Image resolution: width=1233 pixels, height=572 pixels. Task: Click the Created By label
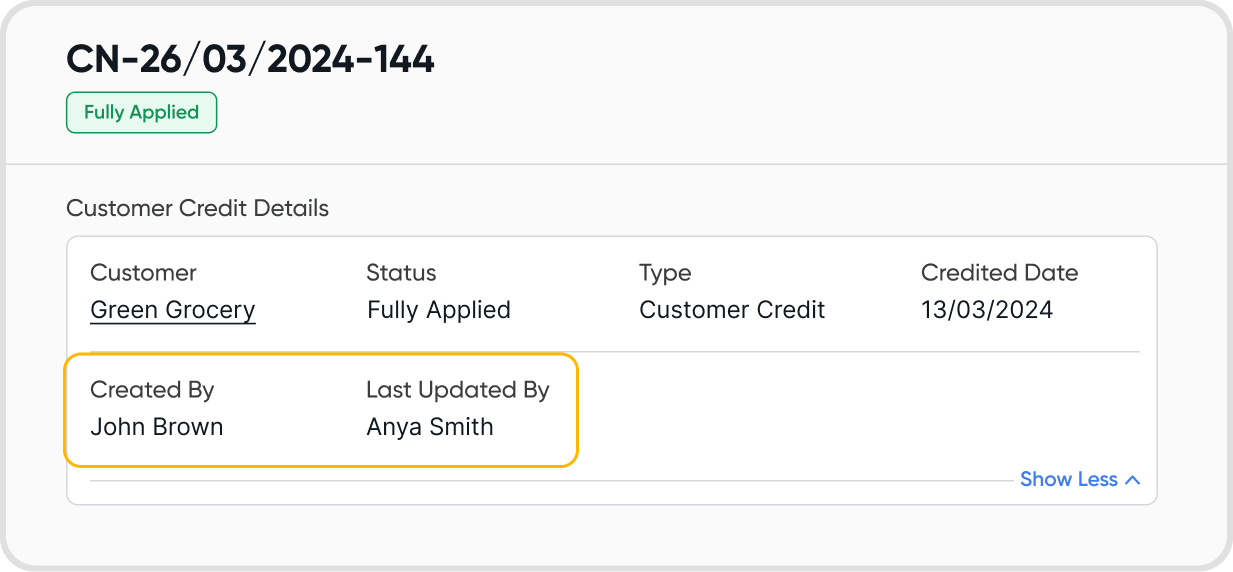coord(152,390)
